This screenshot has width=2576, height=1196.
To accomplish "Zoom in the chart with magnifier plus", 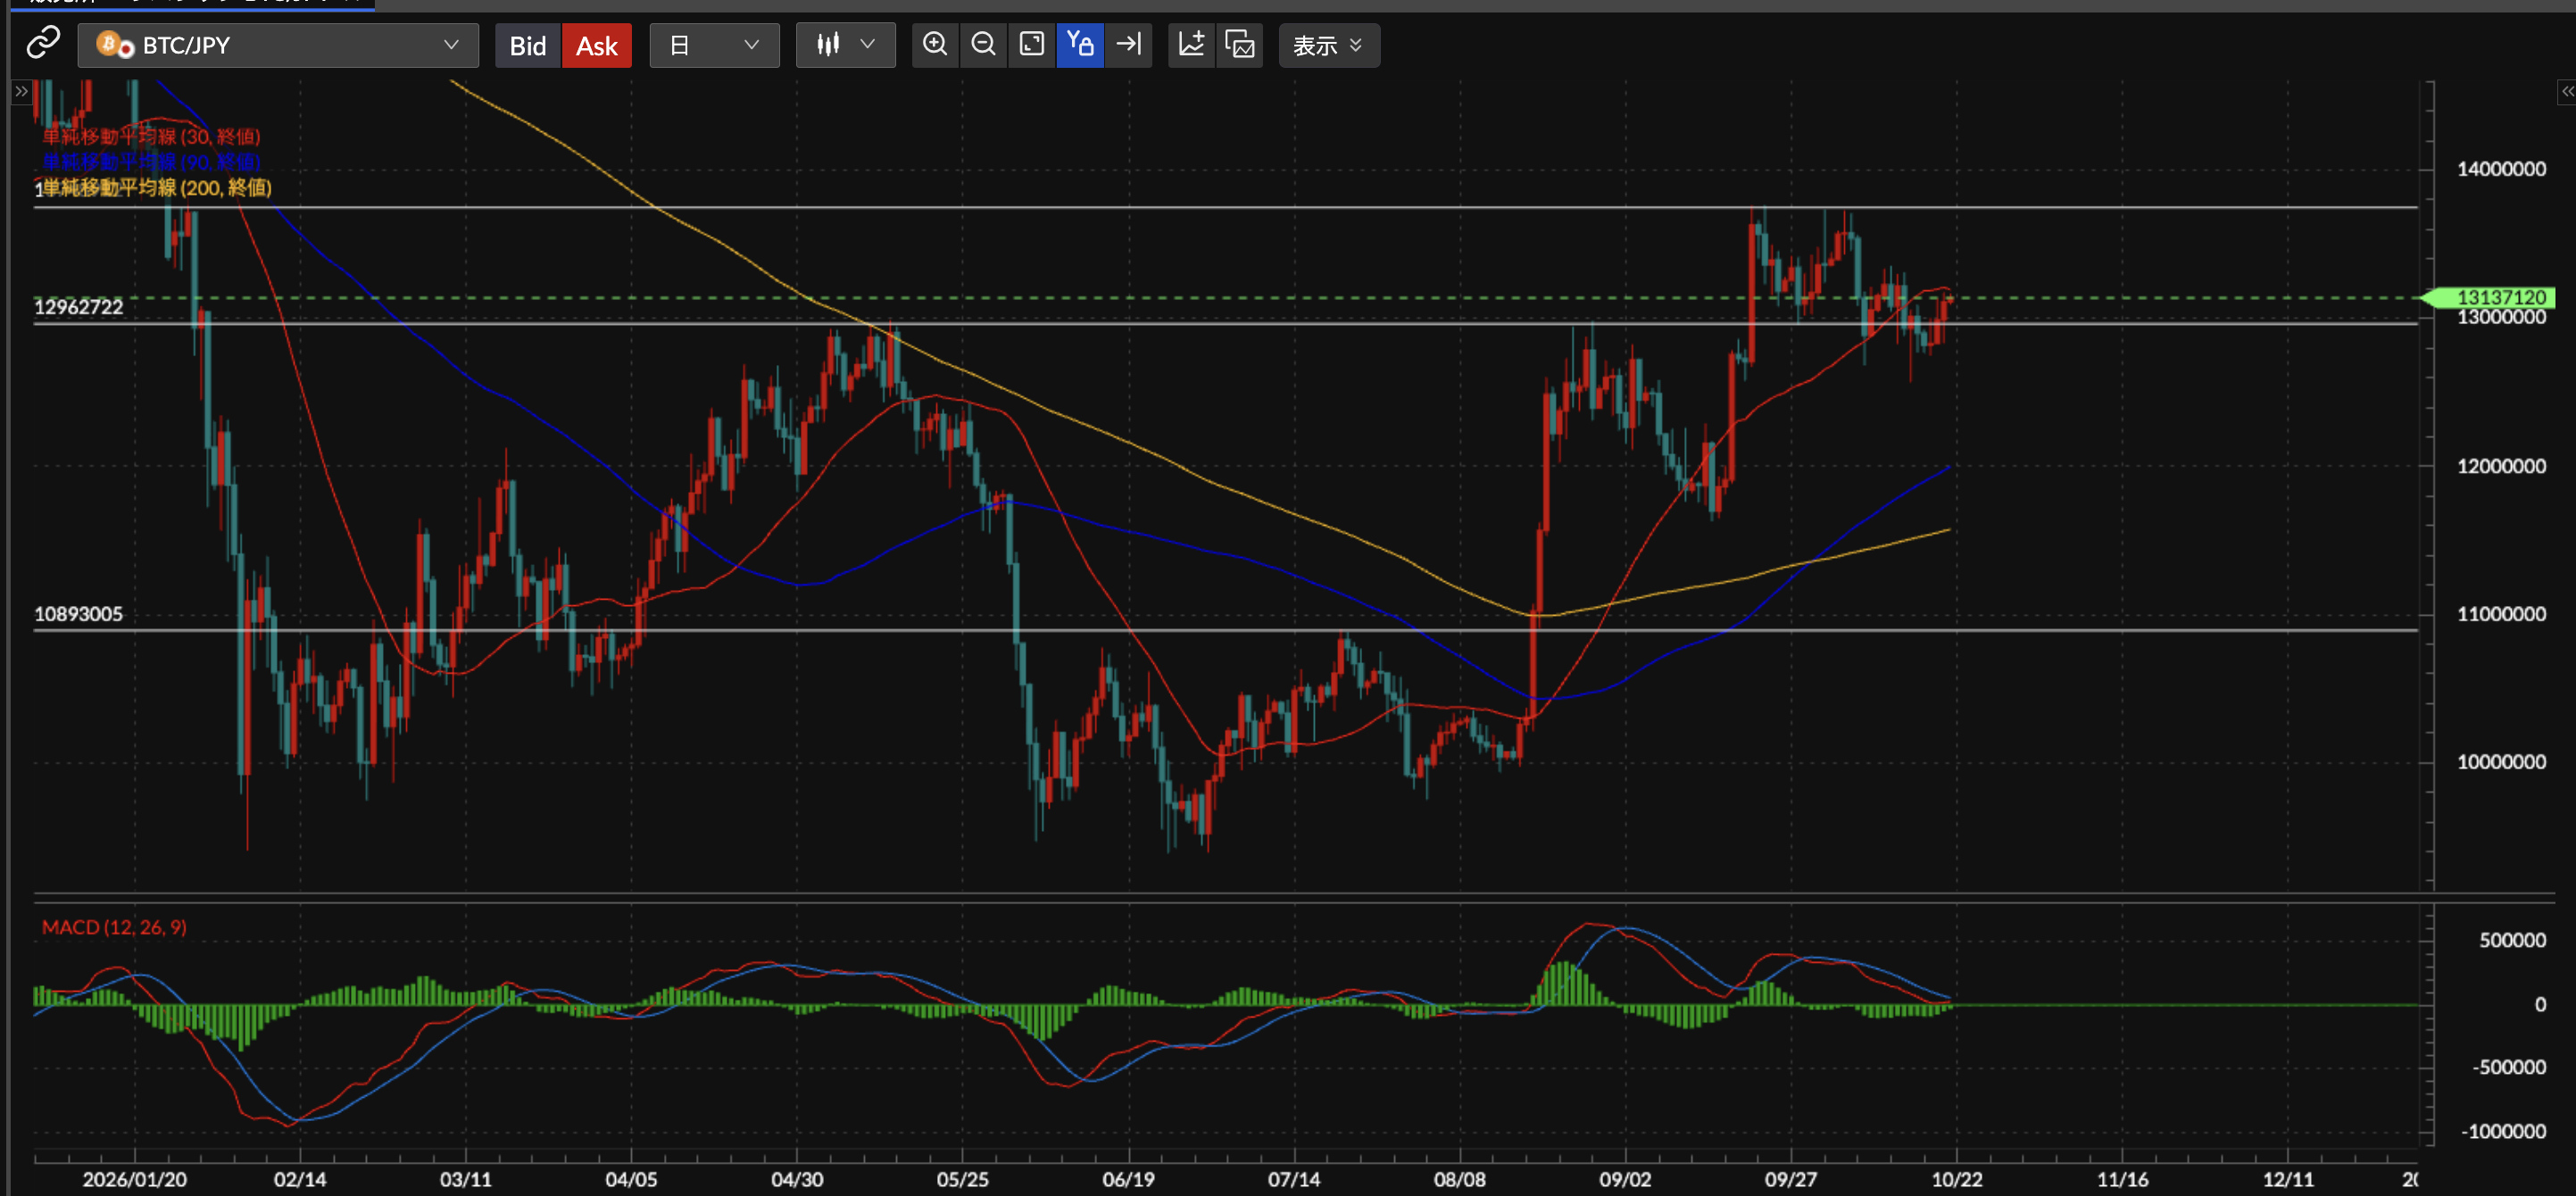I will point(935,44).
